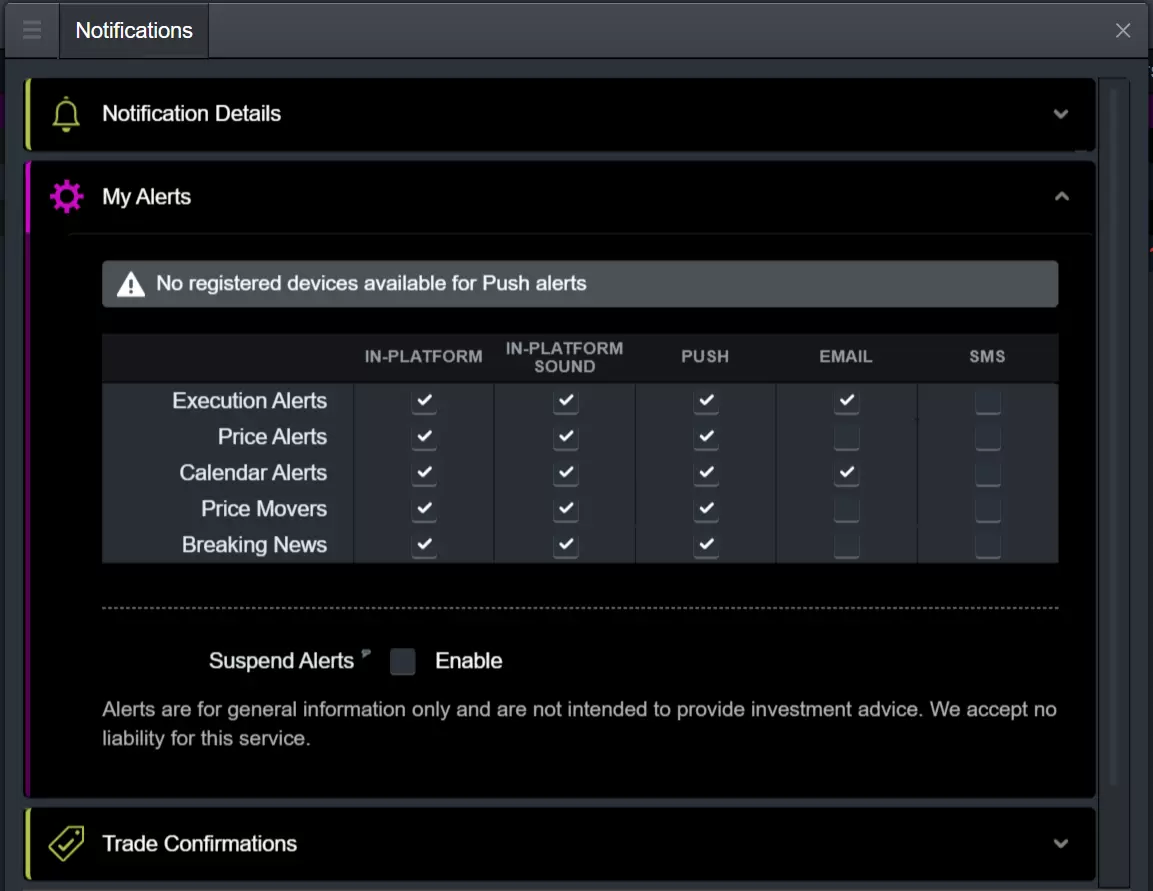Screen dimensions: 1153x891
Task: Disable Email for Calendar Alerts
Action: point(846,473)
